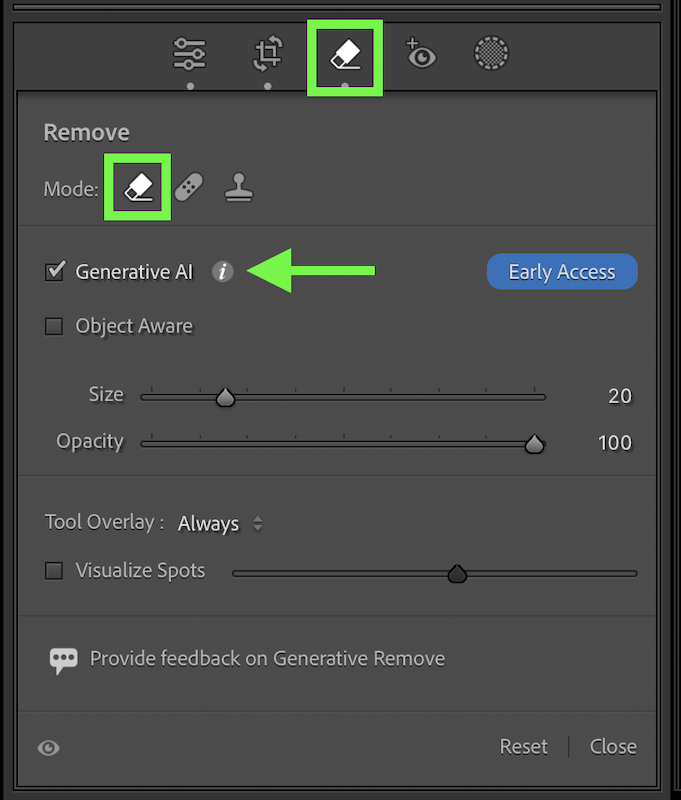Close the Remove panel

(x=613, y=747)
